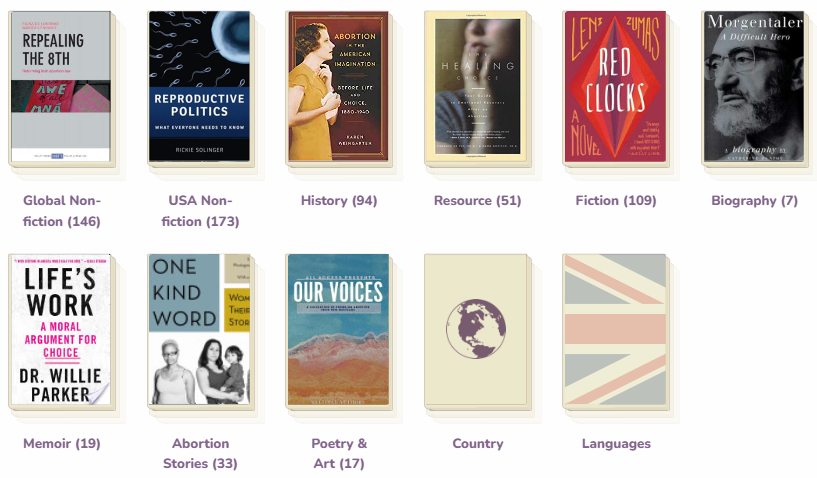Browse the History (94) category

339,201
